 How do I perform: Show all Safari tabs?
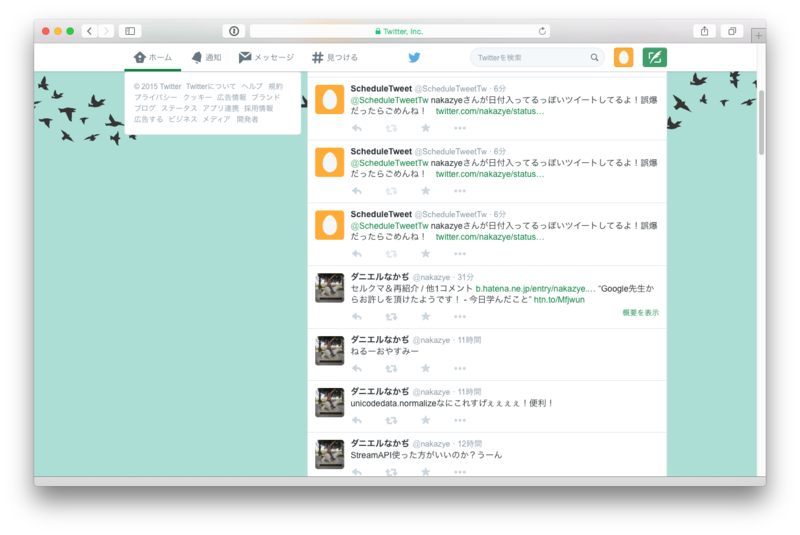click(x=732, y=31)
